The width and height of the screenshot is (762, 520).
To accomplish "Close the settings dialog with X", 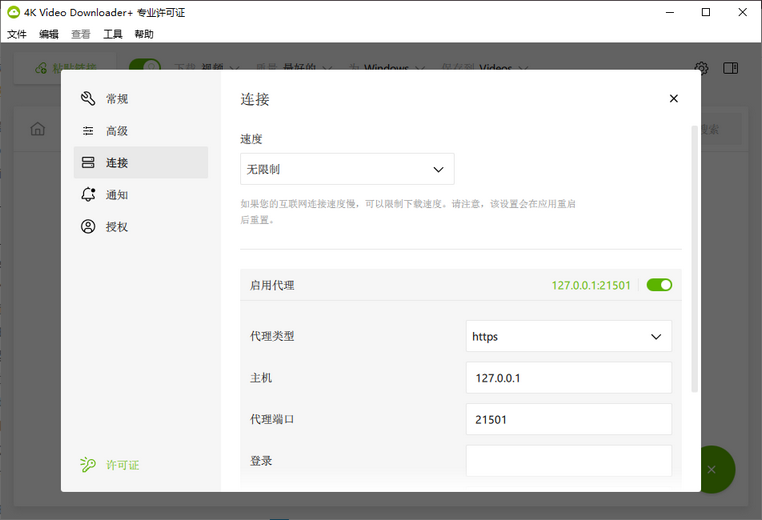I will [x=673, y=99].
